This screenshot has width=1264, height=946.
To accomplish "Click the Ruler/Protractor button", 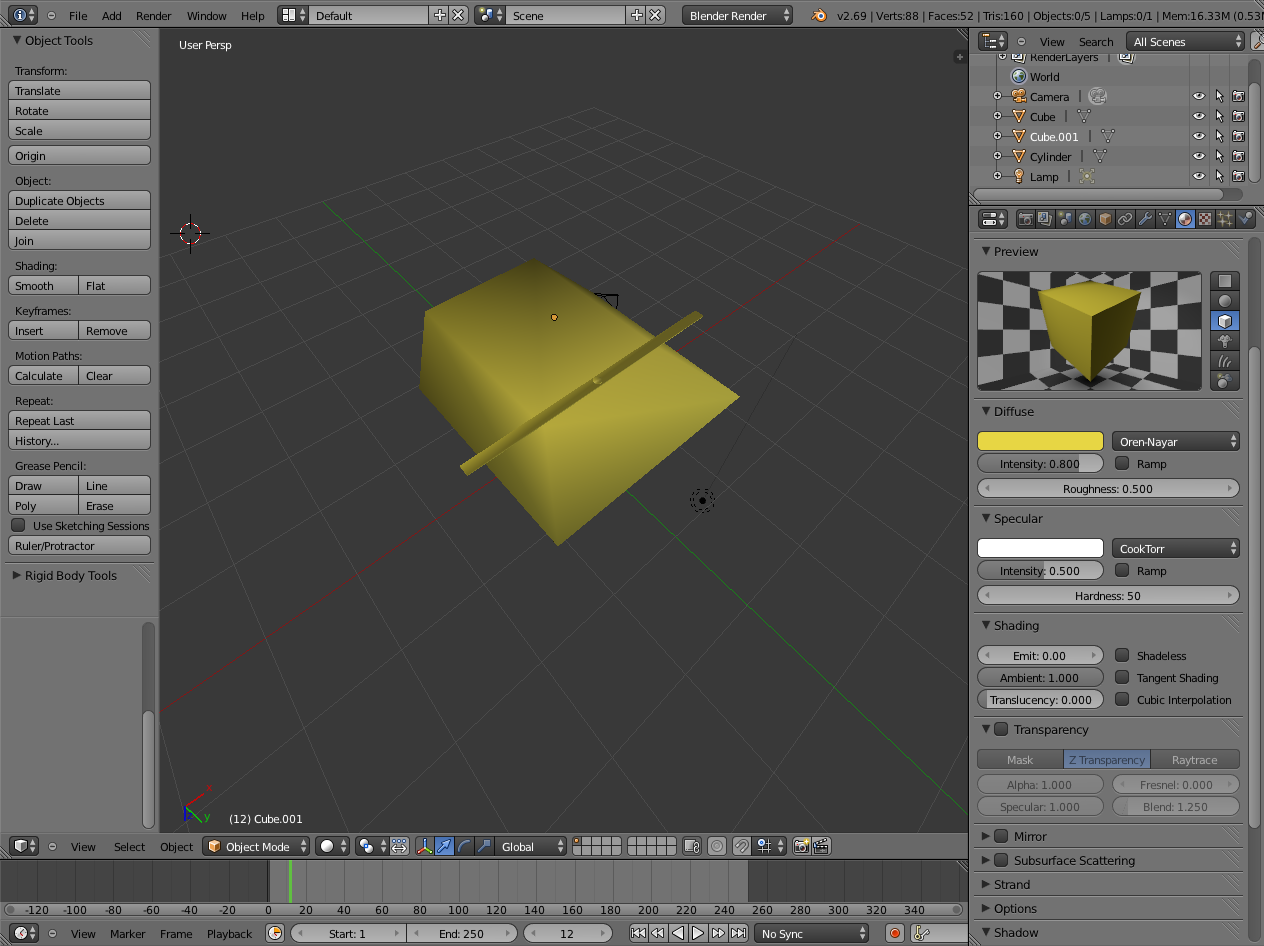I will [x=80, y=545].
